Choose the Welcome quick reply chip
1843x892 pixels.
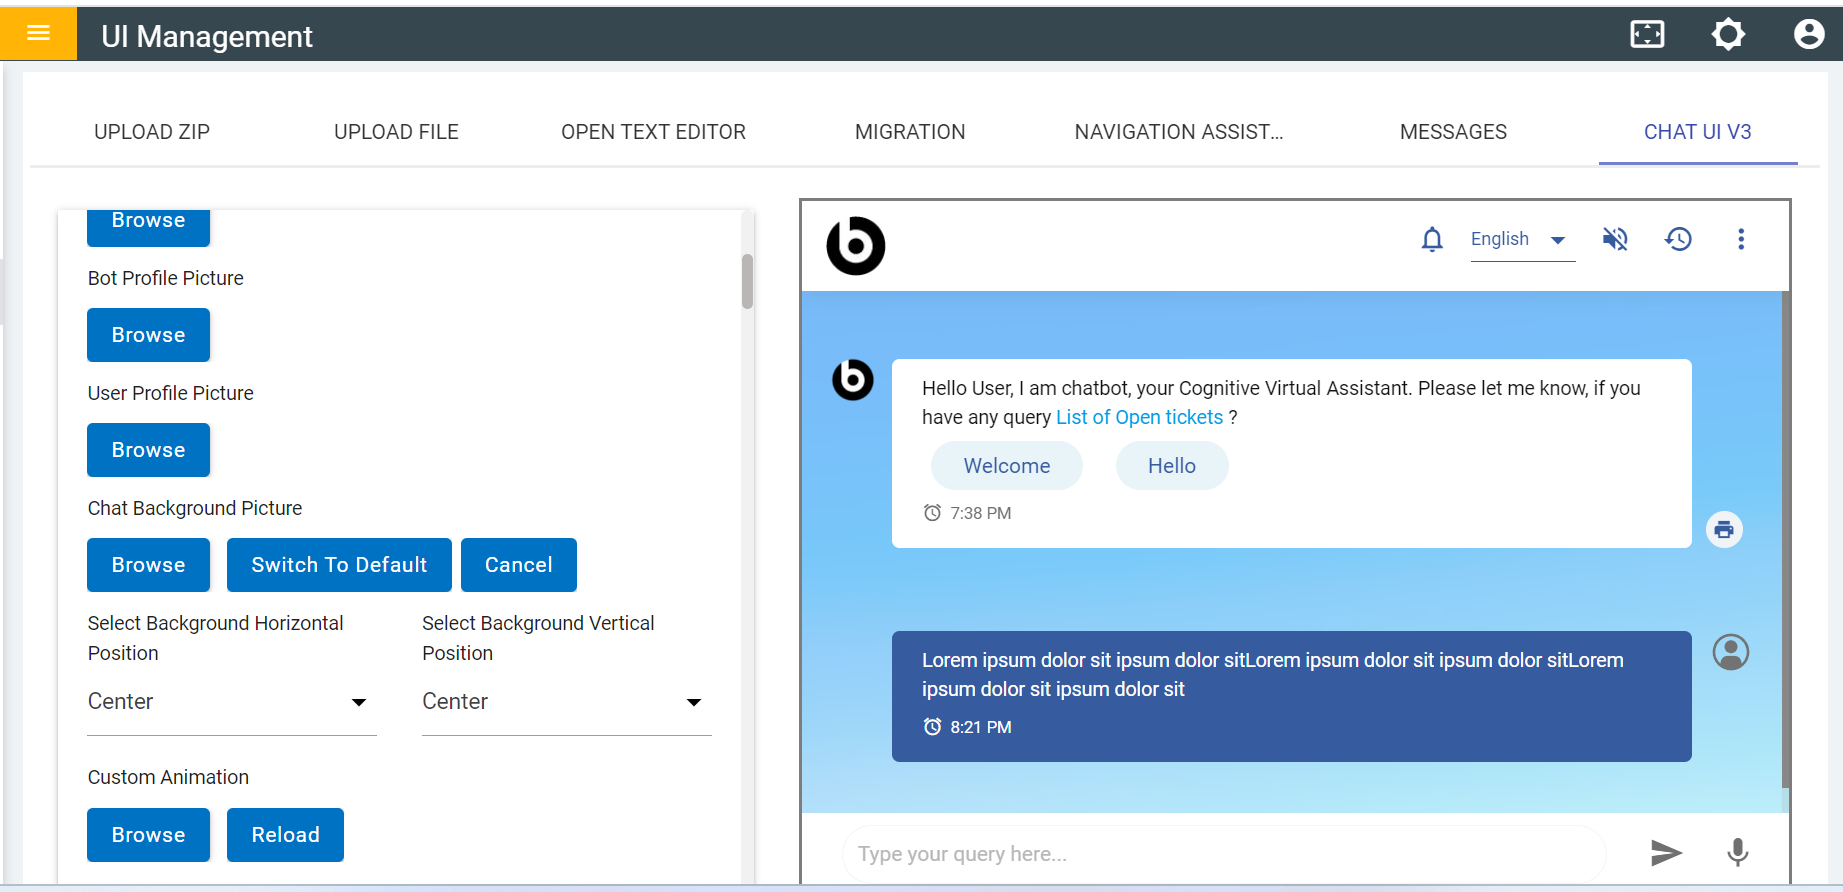1007,466
